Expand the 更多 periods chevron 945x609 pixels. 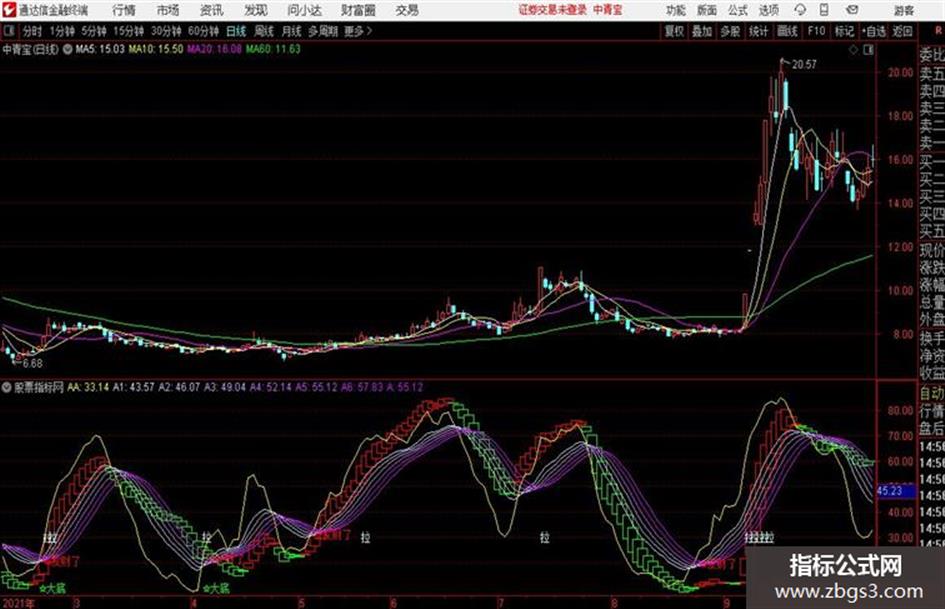coord(358,31)
